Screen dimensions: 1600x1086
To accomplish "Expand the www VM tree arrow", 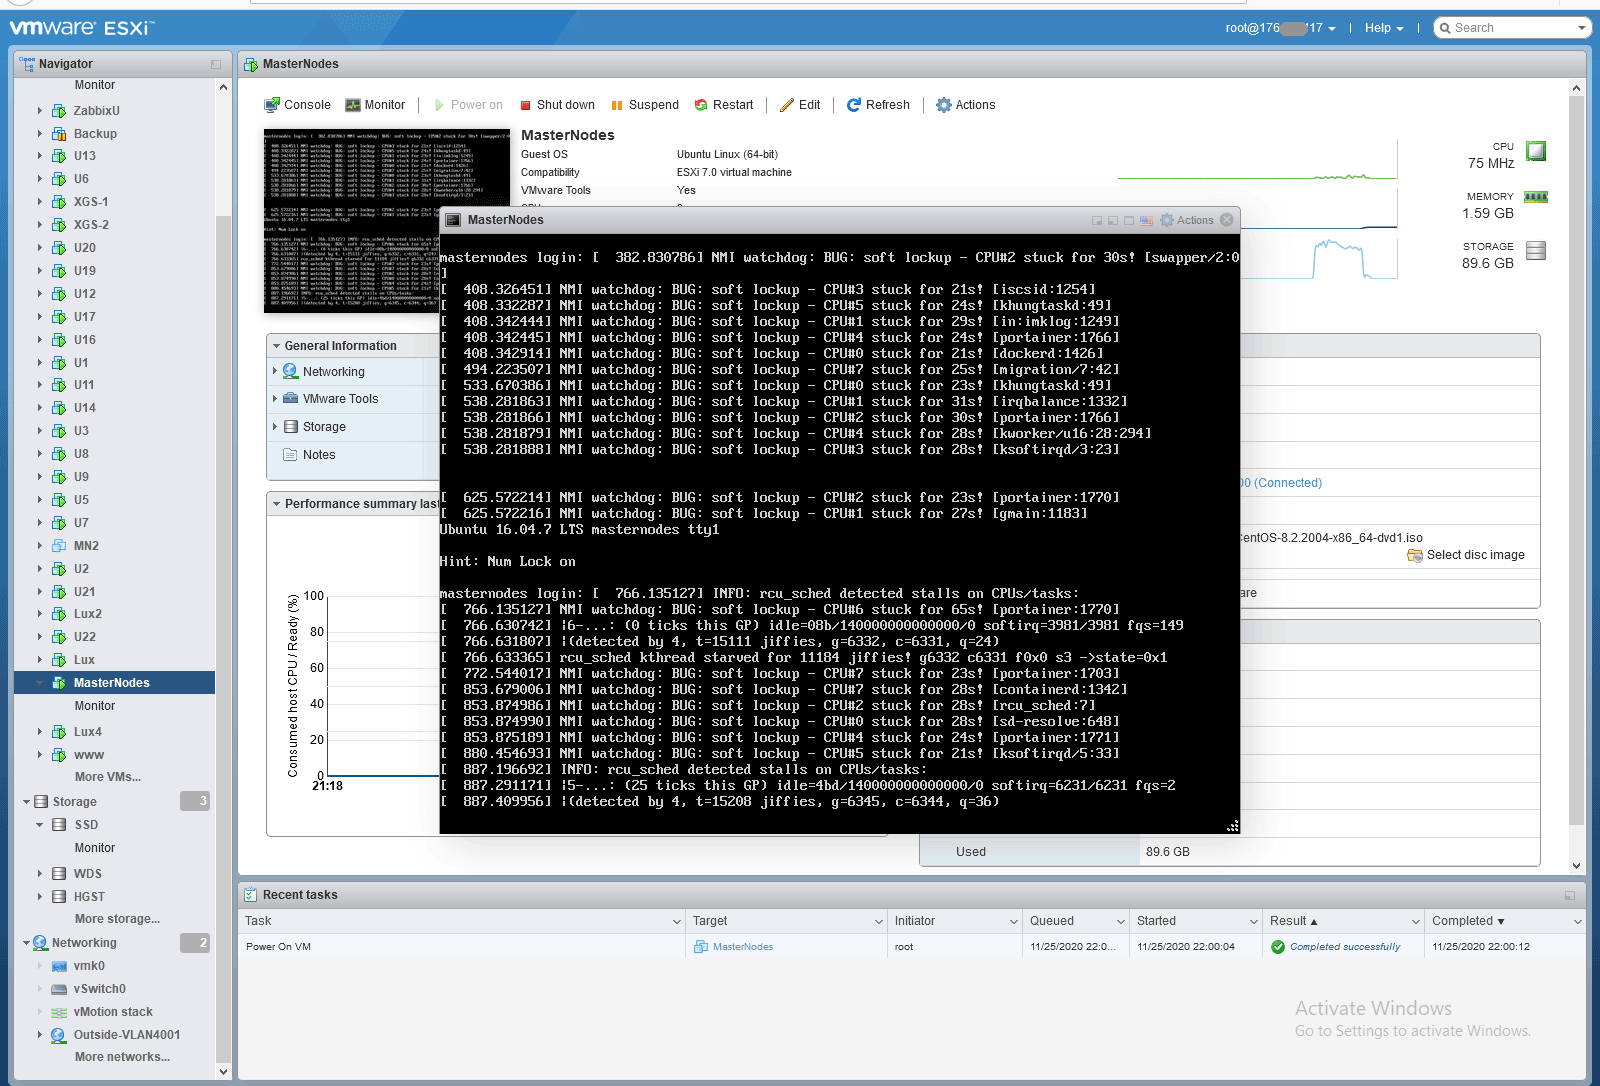I will pos(40,755).
